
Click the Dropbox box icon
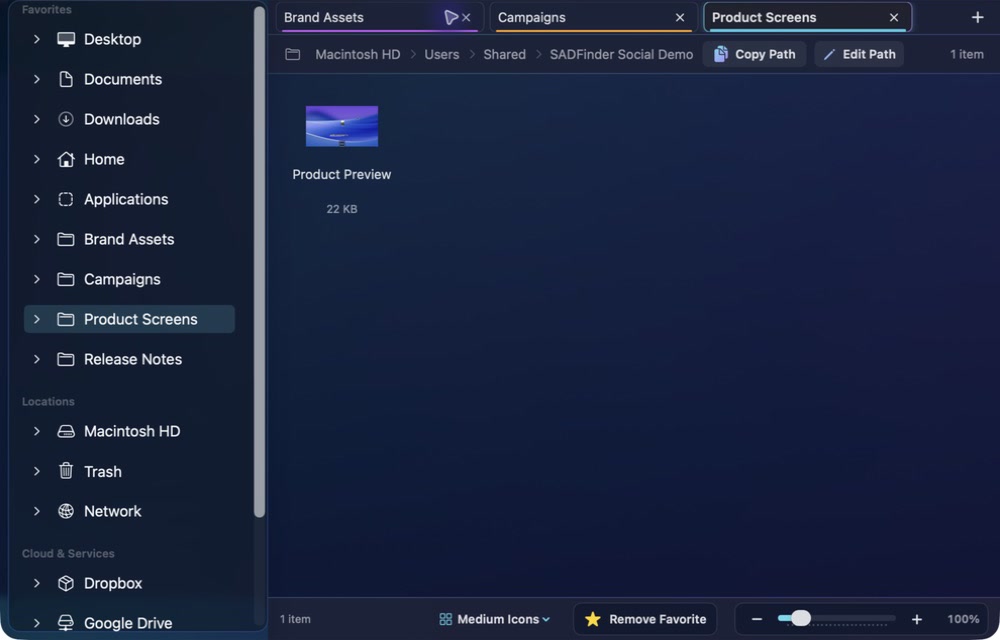click(66, 583)
